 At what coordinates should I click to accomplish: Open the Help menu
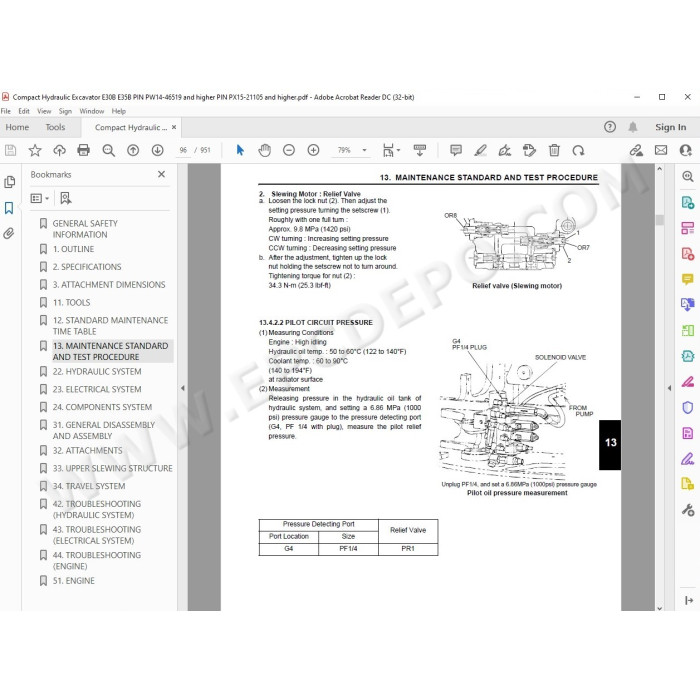[x=119, y=111]
